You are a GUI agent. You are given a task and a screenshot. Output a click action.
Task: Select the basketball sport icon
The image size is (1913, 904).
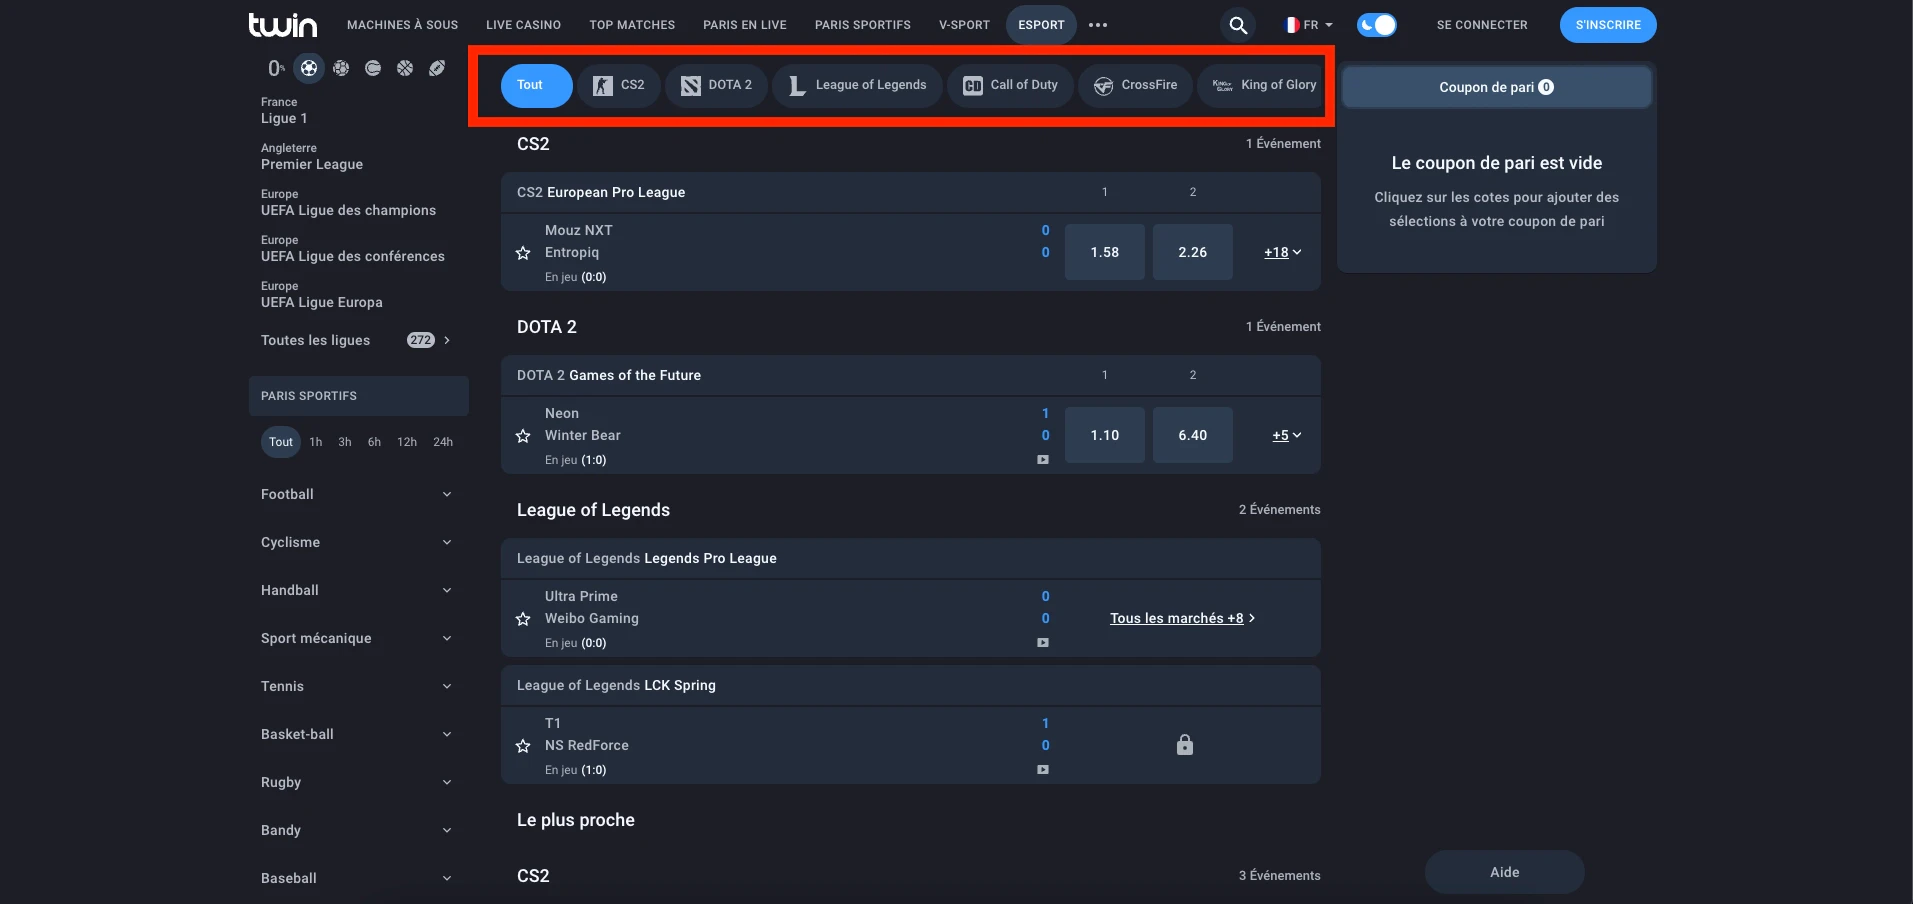[405, 68]
